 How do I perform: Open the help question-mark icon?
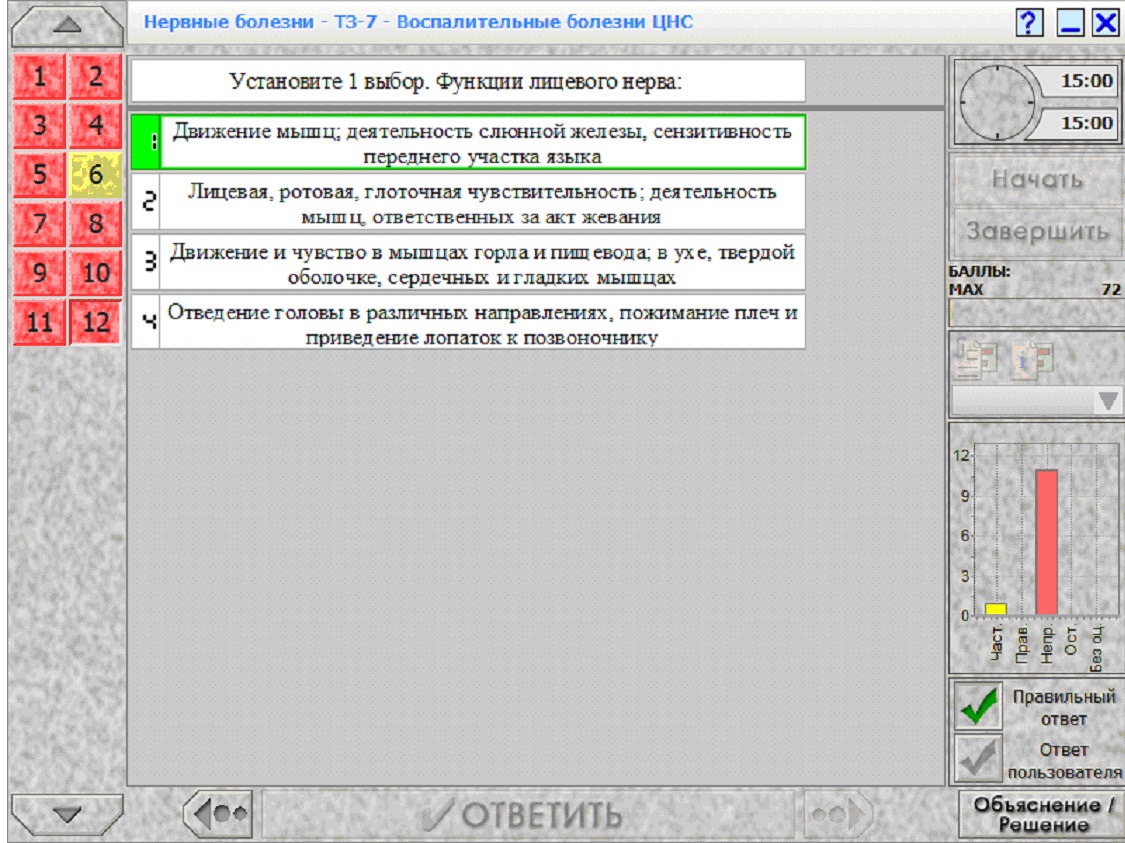(1030, 22)
